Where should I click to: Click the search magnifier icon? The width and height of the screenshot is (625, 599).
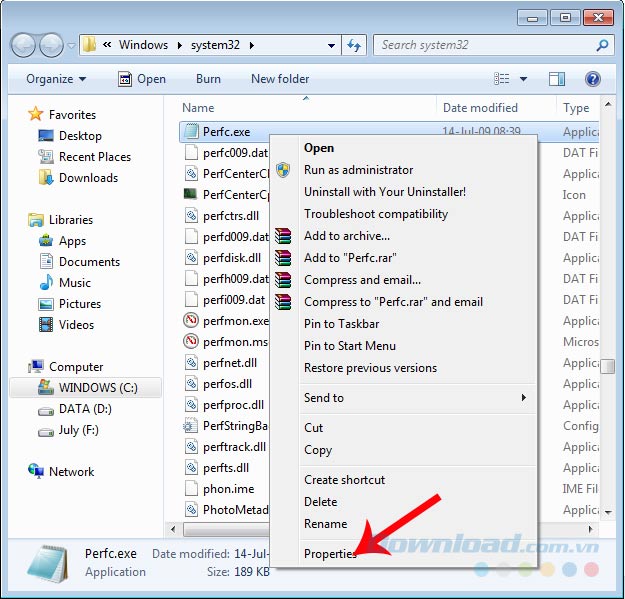602,45
